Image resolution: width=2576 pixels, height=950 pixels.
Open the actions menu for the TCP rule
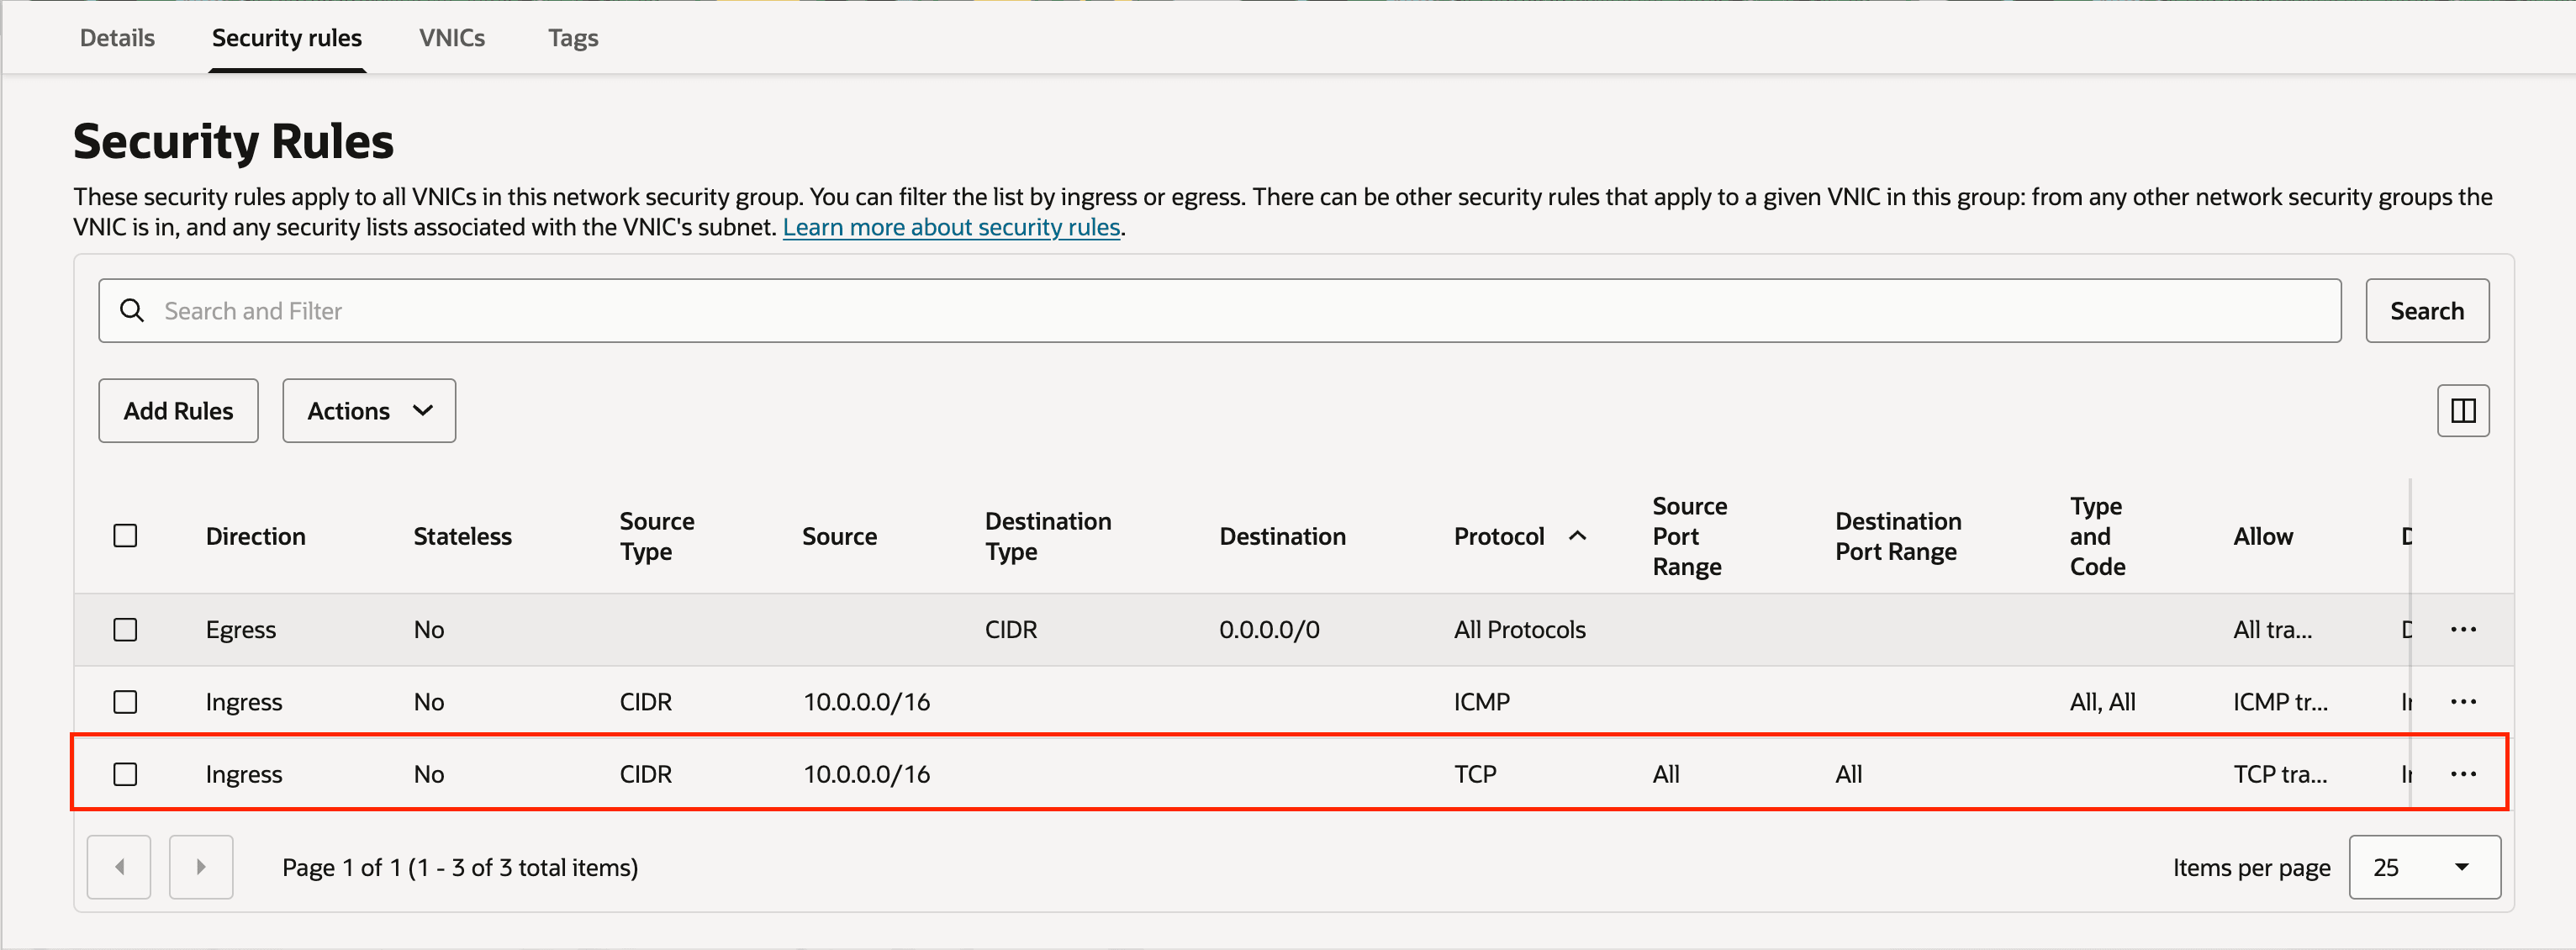2465,773
